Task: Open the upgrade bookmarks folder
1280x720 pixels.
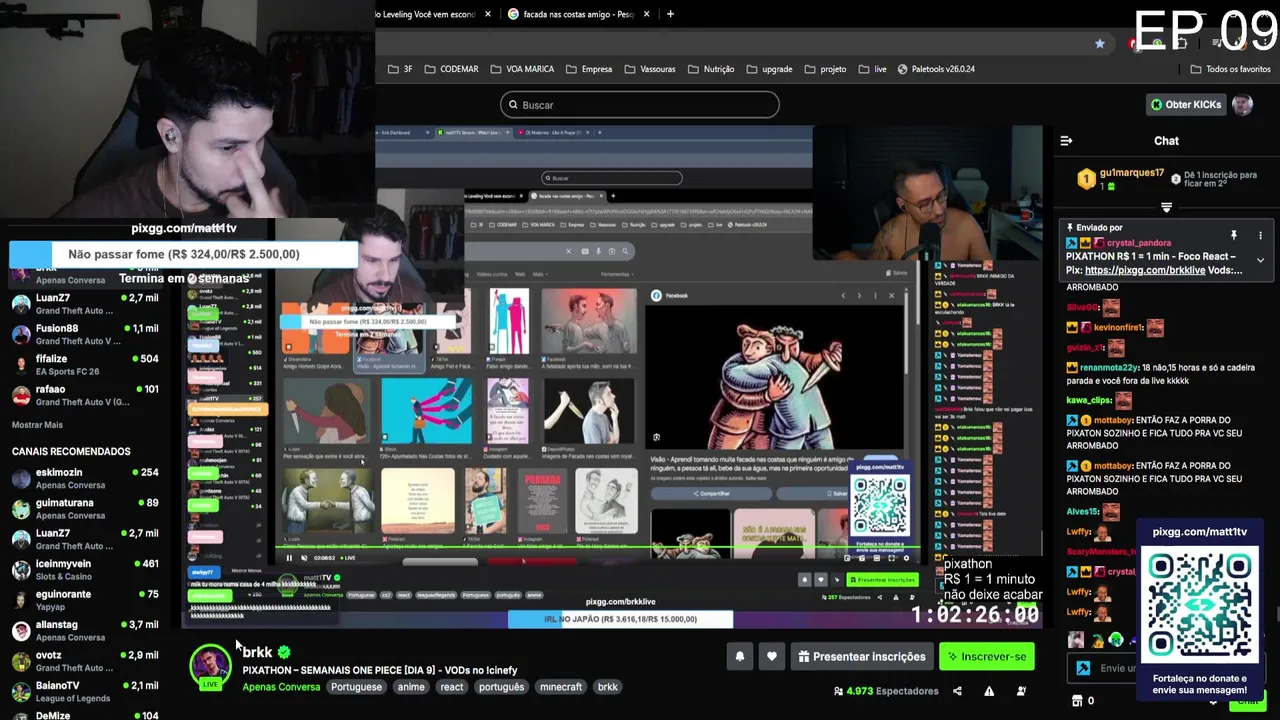Action: (769, 69)
